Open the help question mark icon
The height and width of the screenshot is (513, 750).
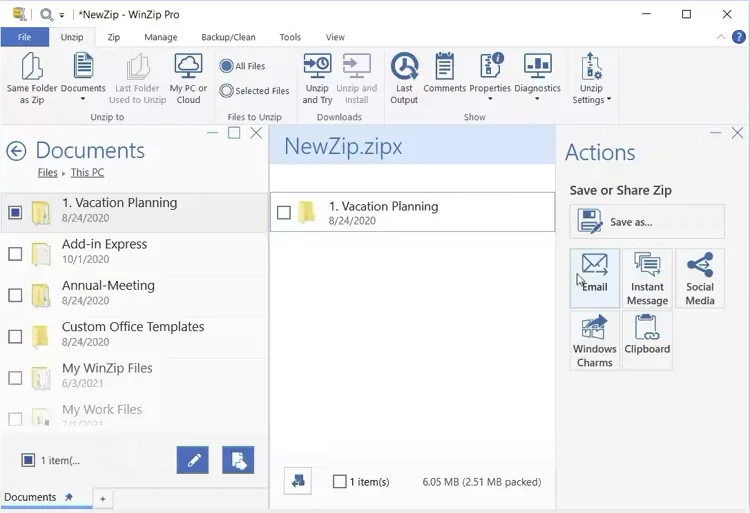739,37
